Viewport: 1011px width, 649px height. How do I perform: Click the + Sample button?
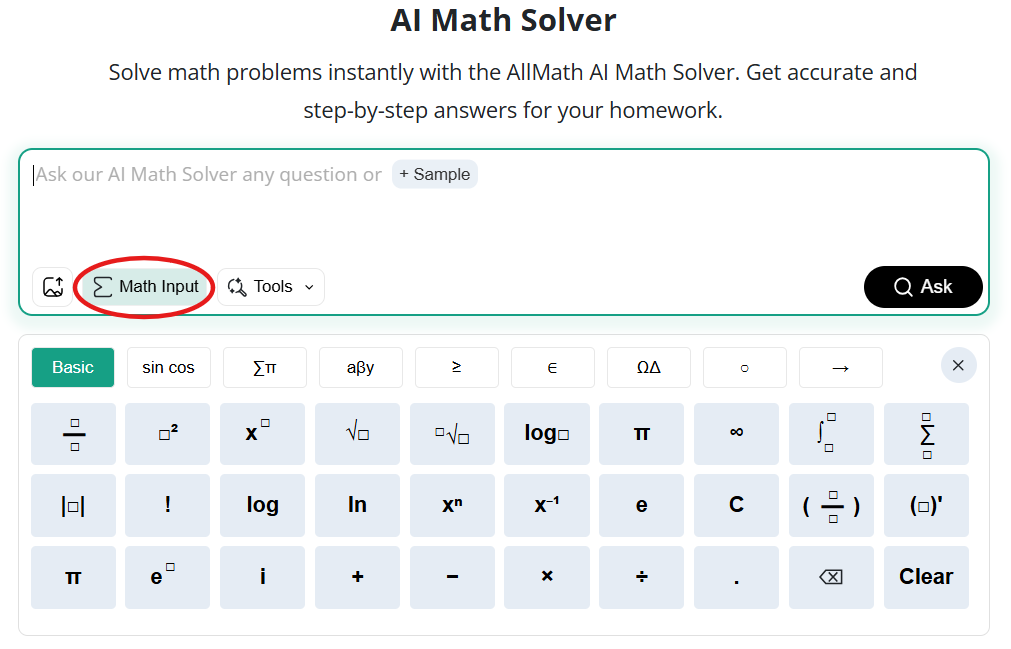435,175
